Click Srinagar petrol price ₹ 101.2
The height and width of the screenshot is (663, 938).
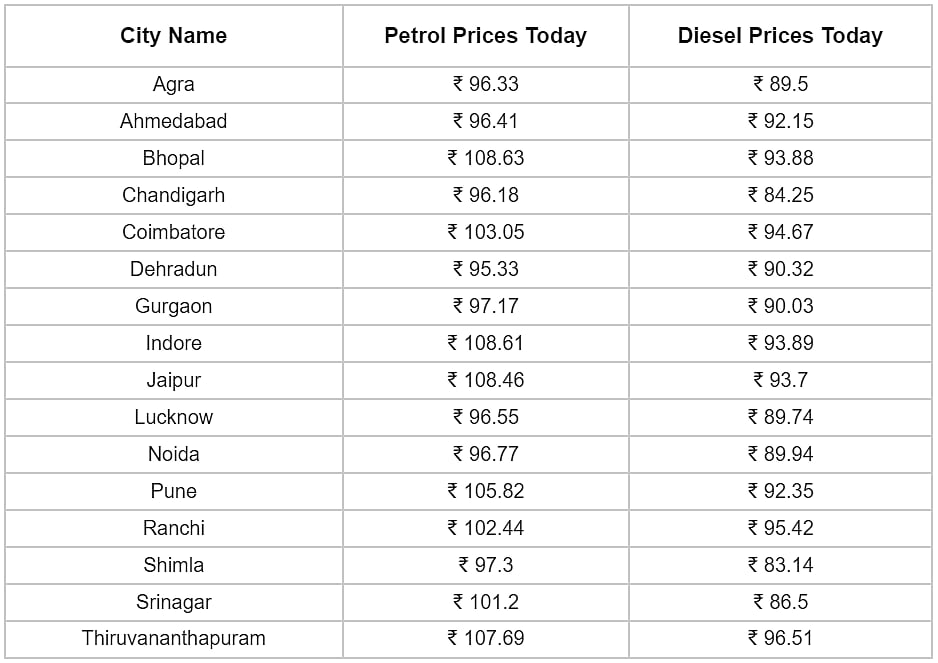pyautogui.click(x=485, y=602)
